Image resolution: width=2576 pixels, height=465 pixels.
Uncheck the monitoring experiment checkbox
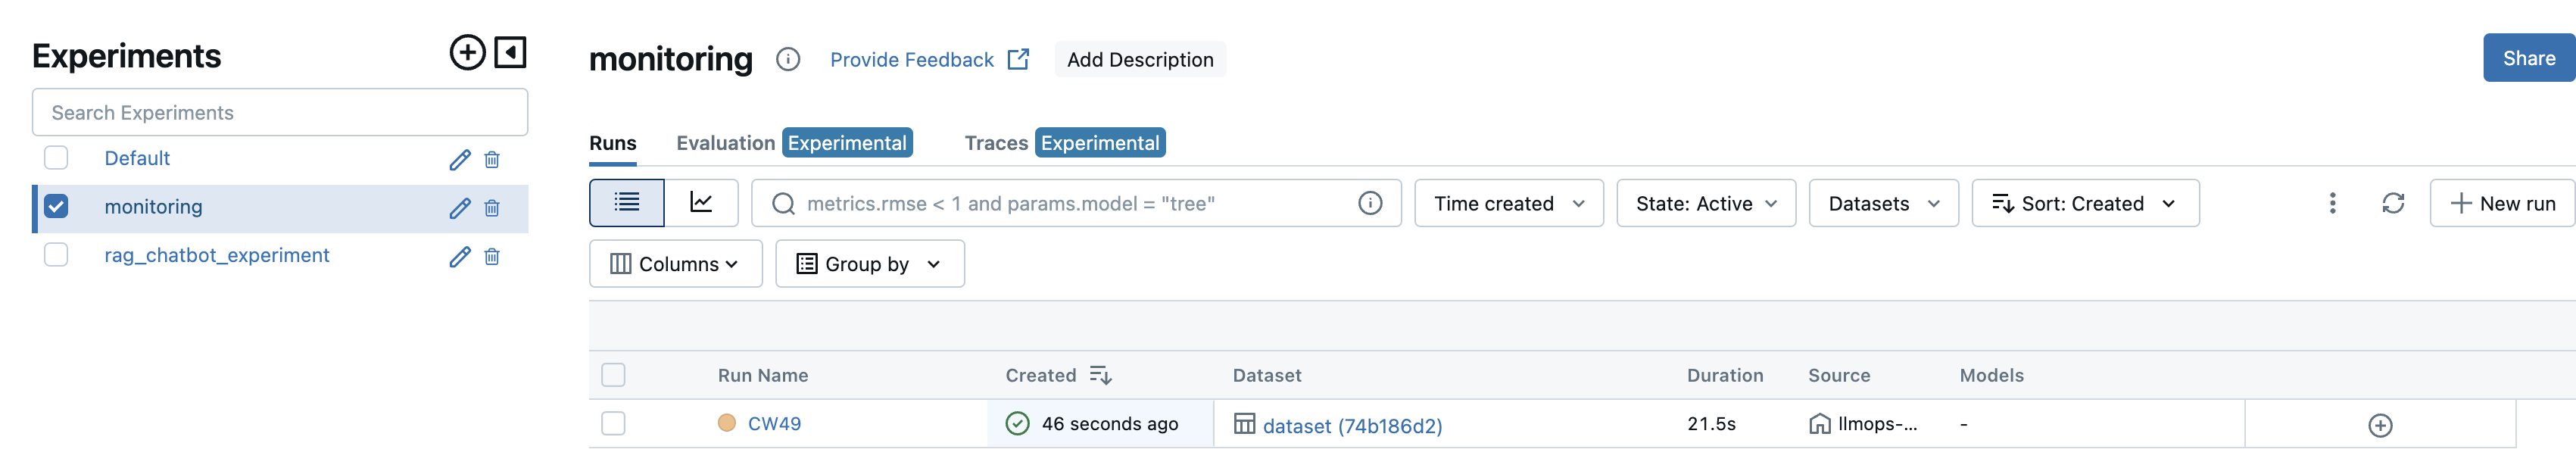point(56,207)
